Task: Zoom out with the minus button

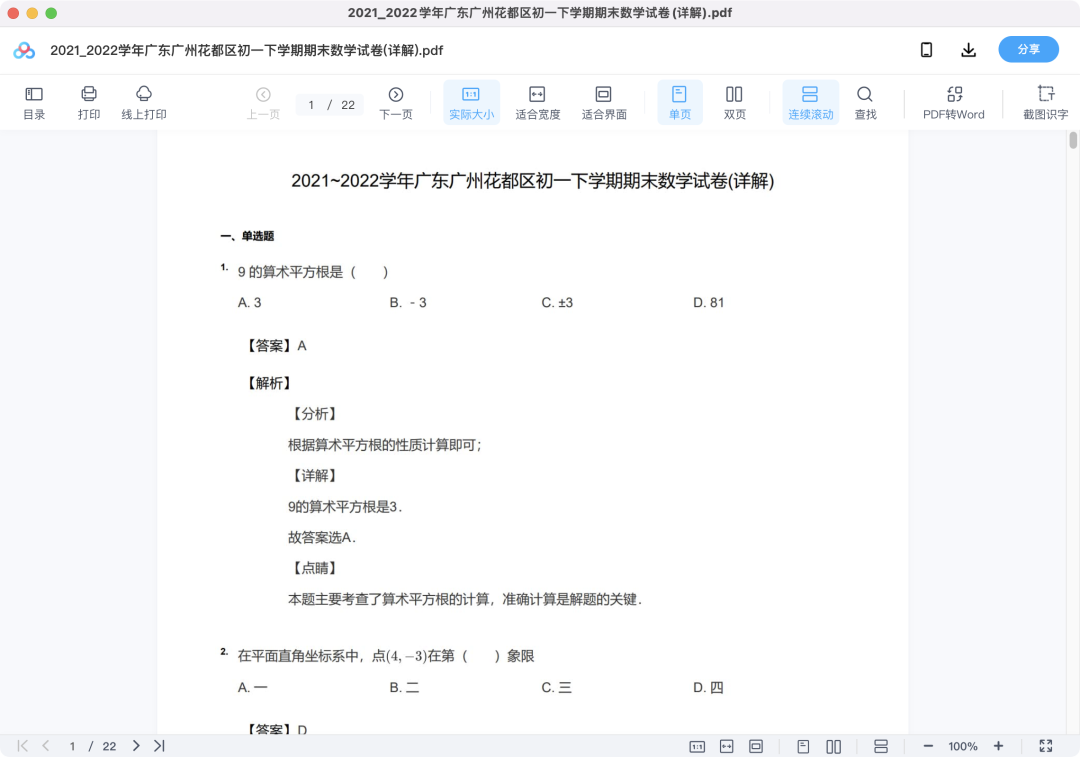Action: [928, 746]
